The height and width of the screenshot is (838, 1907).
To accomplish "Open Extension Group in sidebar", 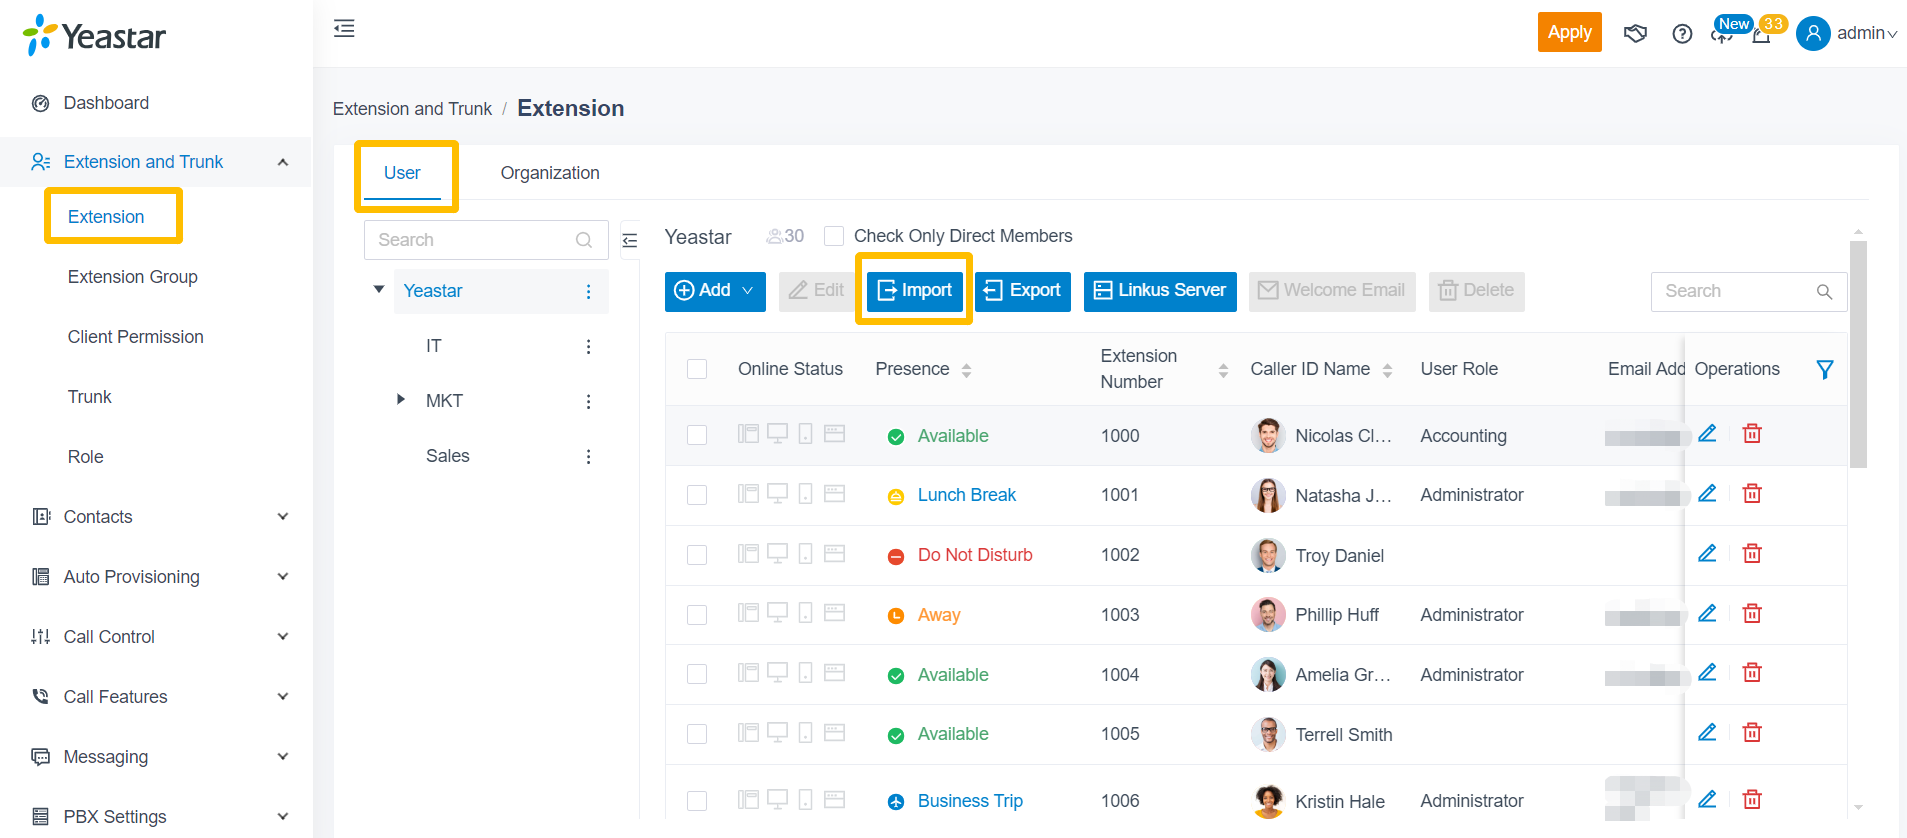I will (x=132, y=277).
